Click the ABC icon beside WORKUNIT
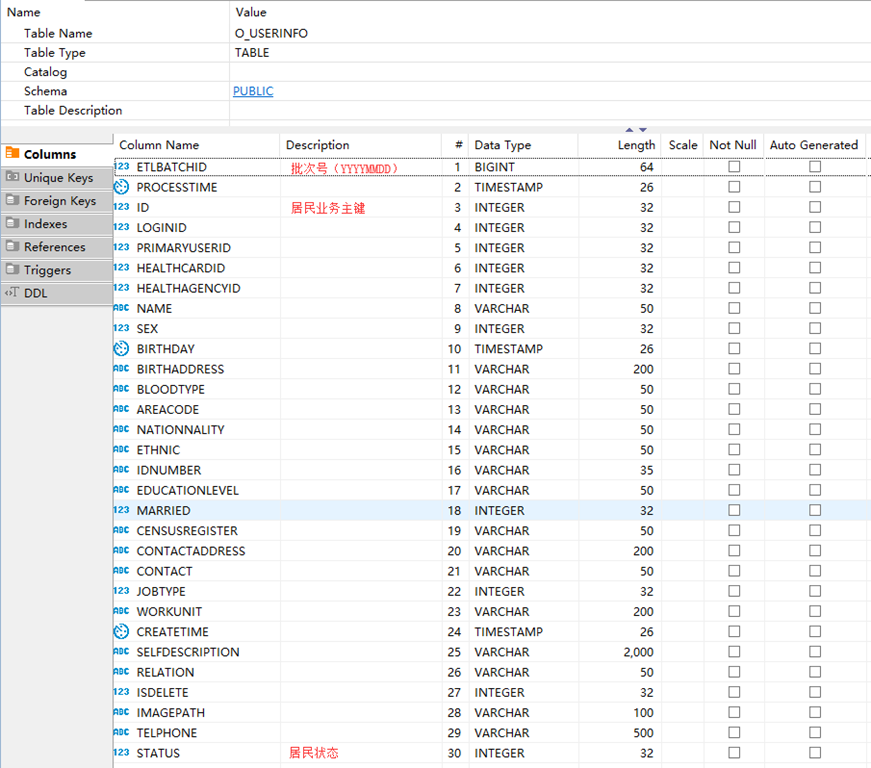Screen dimensions: 871x768 [121, 611]
